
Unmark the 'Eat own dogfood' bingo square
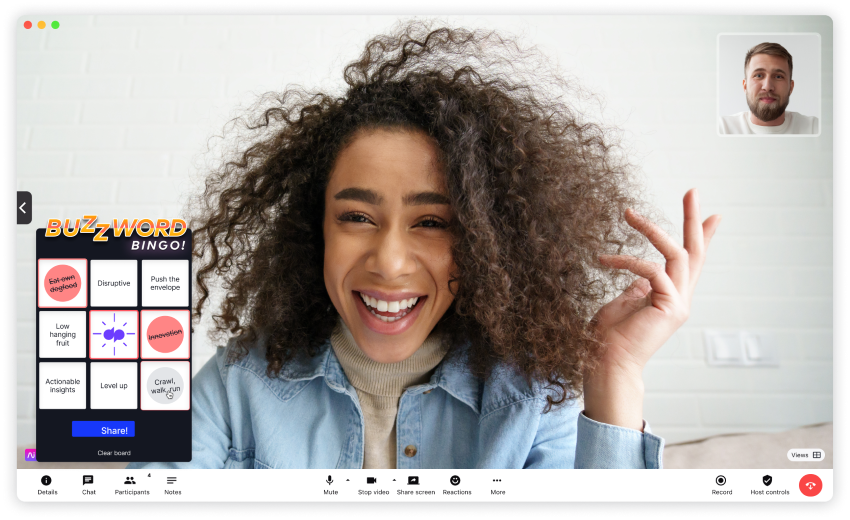[62, 283]
